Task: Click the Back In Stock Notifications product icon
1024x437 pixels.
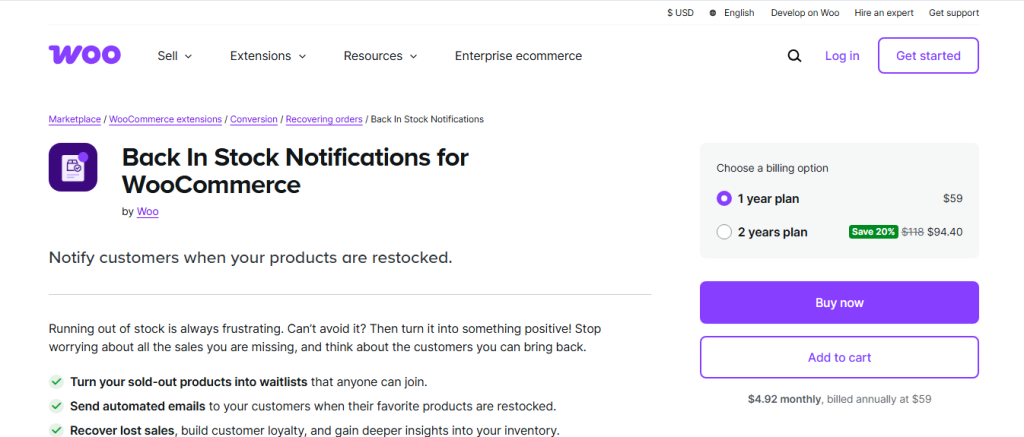Action: 73,167
